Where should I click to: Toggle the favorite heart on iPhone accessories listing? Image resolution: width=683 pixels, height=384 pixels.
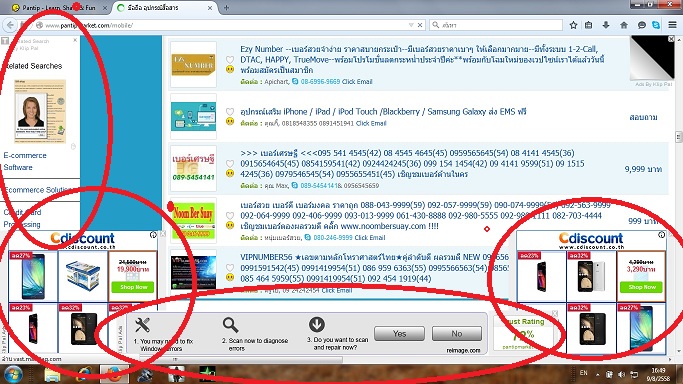pyautogui.click(x=230, y=111)
